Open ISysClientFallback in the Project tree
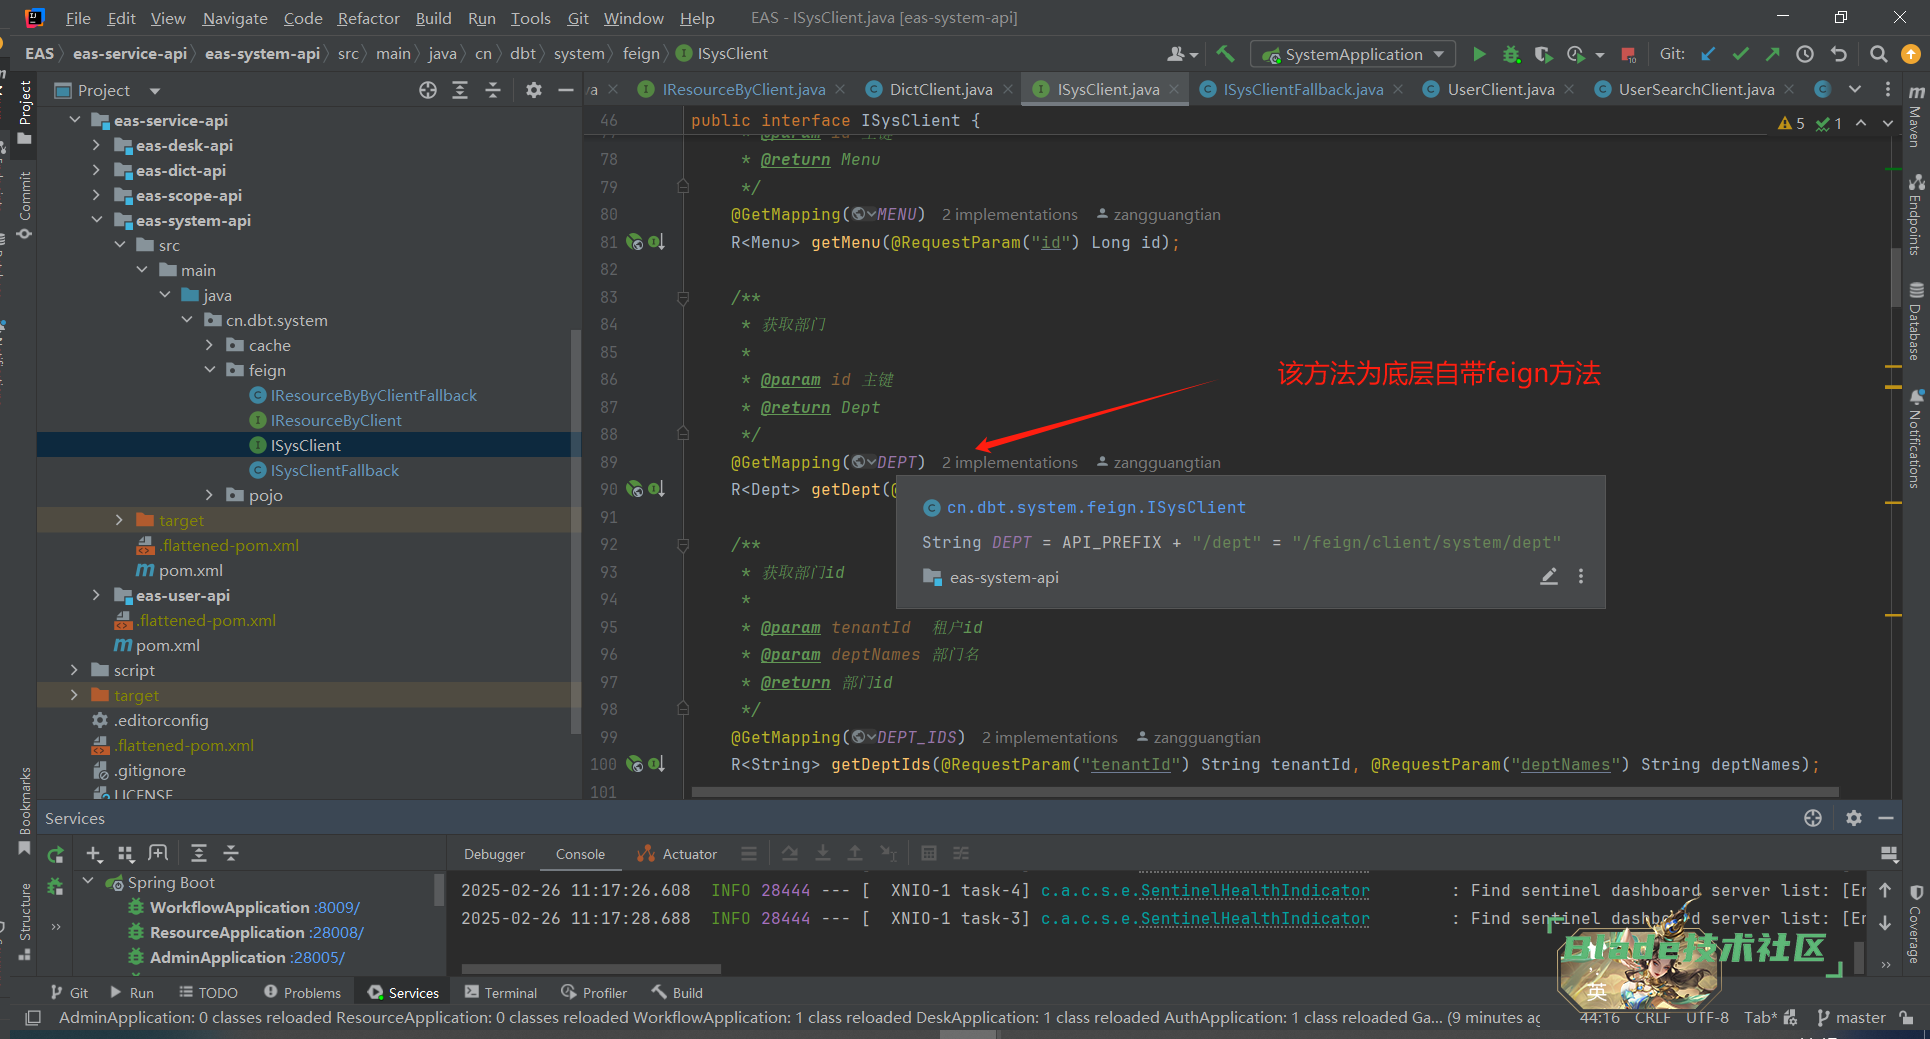Image resolution: width=1930 pixels, height=1039 pixels. tap(334, 471)
